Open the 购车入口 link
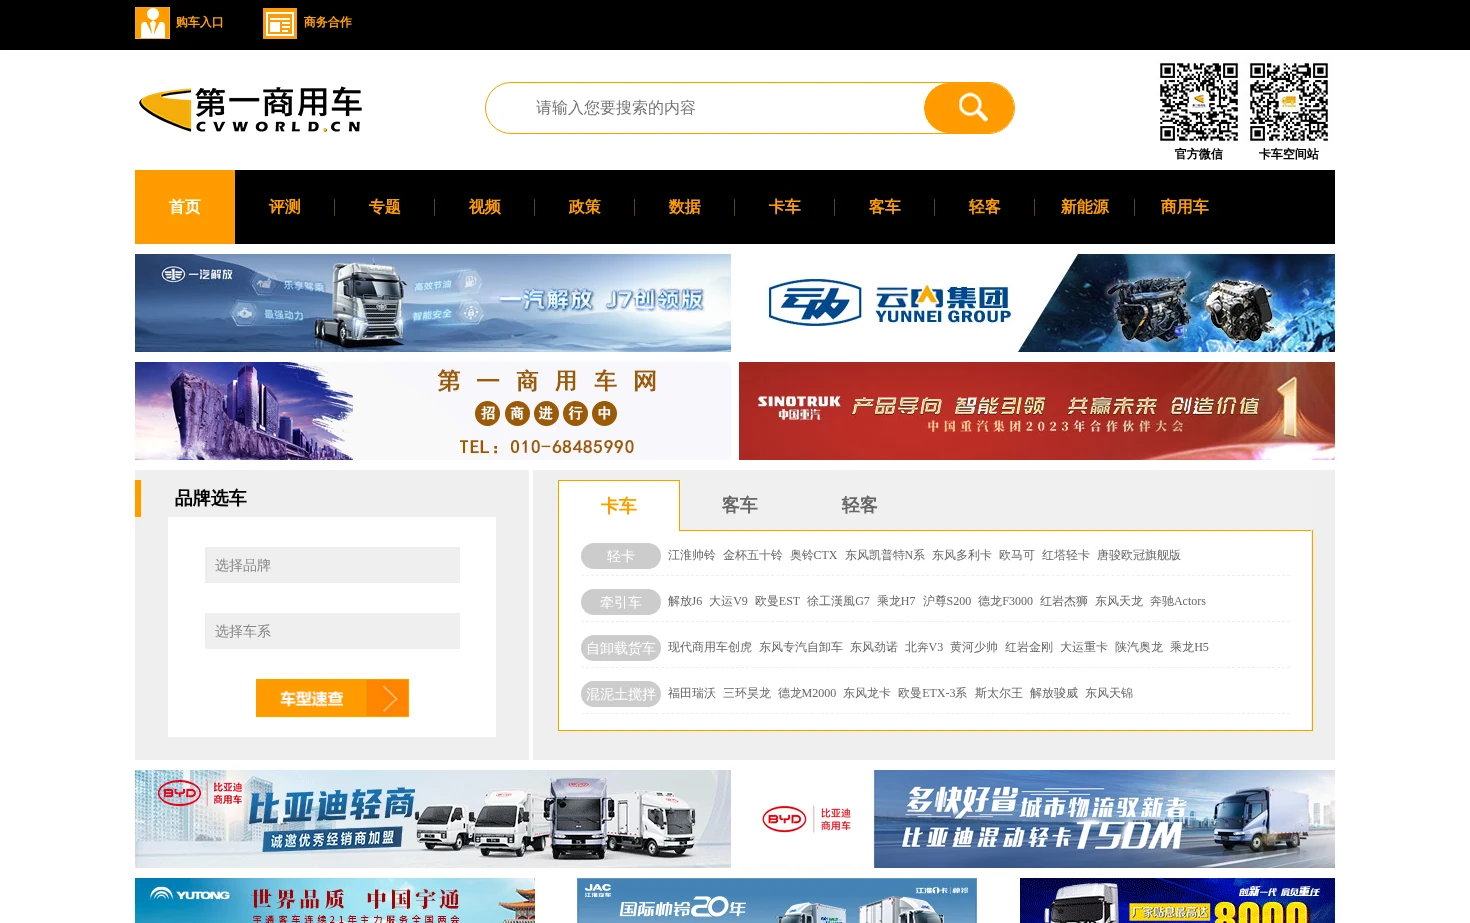This screenshot has height=923, width=1470. [x=200, y=22]
